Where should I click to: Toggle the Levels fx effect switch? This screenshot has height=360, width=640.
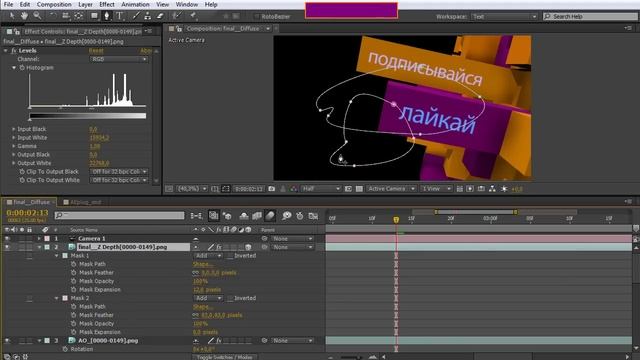14,51
